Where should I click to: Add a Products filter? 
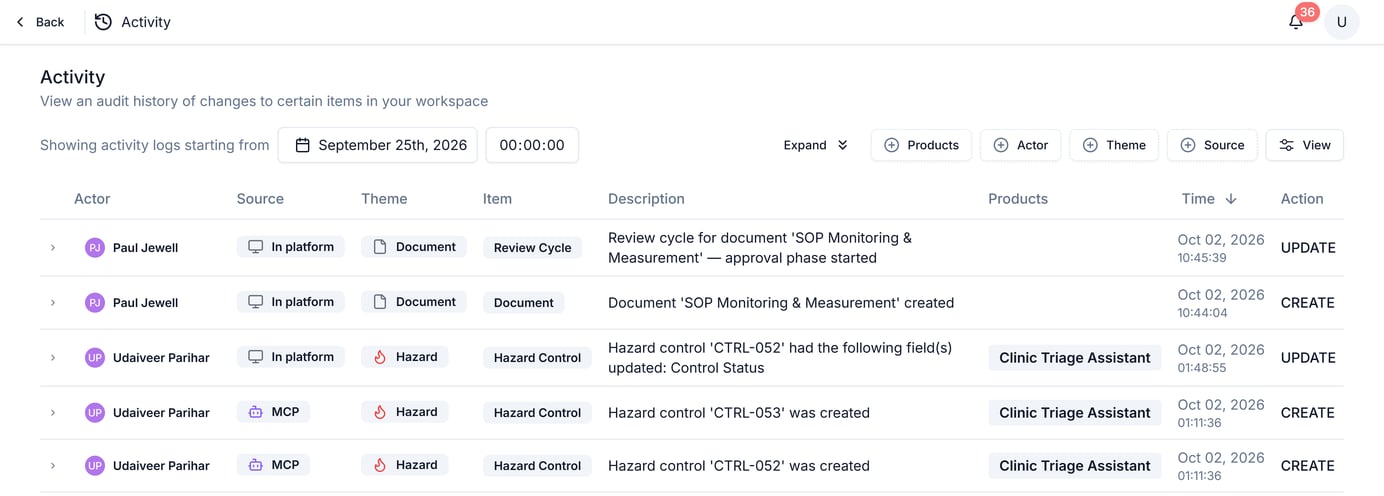(921, 145)
